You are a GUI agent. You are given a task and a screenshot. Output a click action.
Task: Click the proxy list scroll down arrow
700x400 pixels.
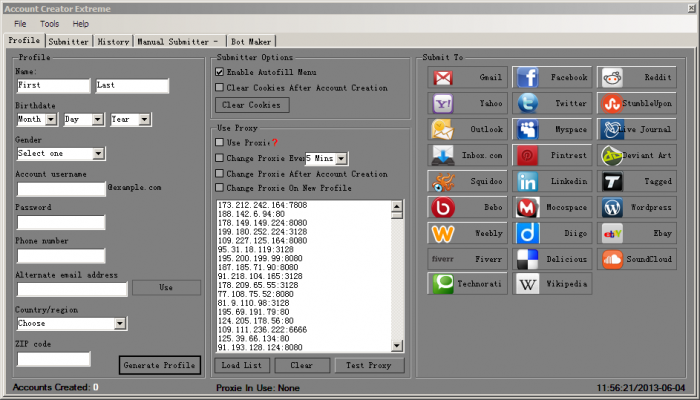396,346
